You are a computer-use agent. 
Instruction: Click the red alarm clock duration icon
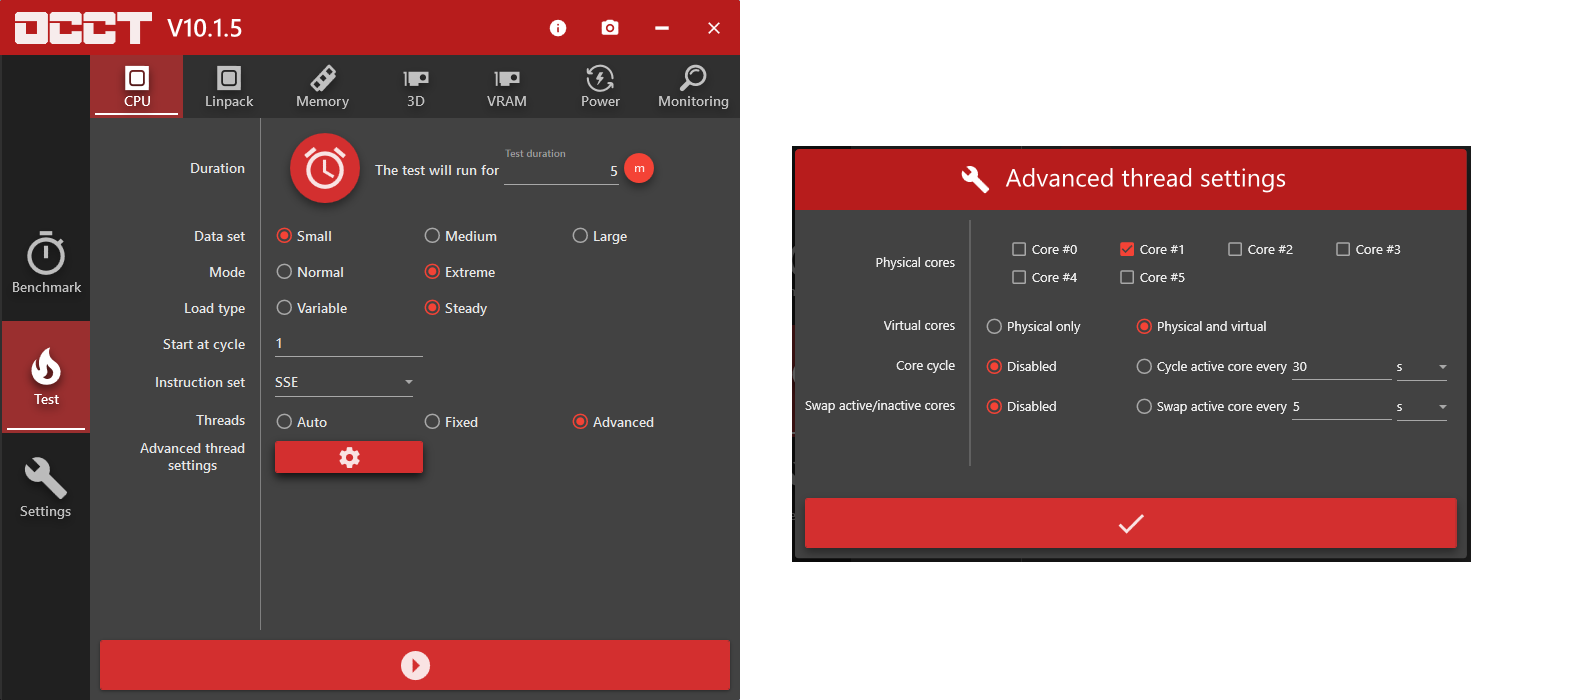325,169
